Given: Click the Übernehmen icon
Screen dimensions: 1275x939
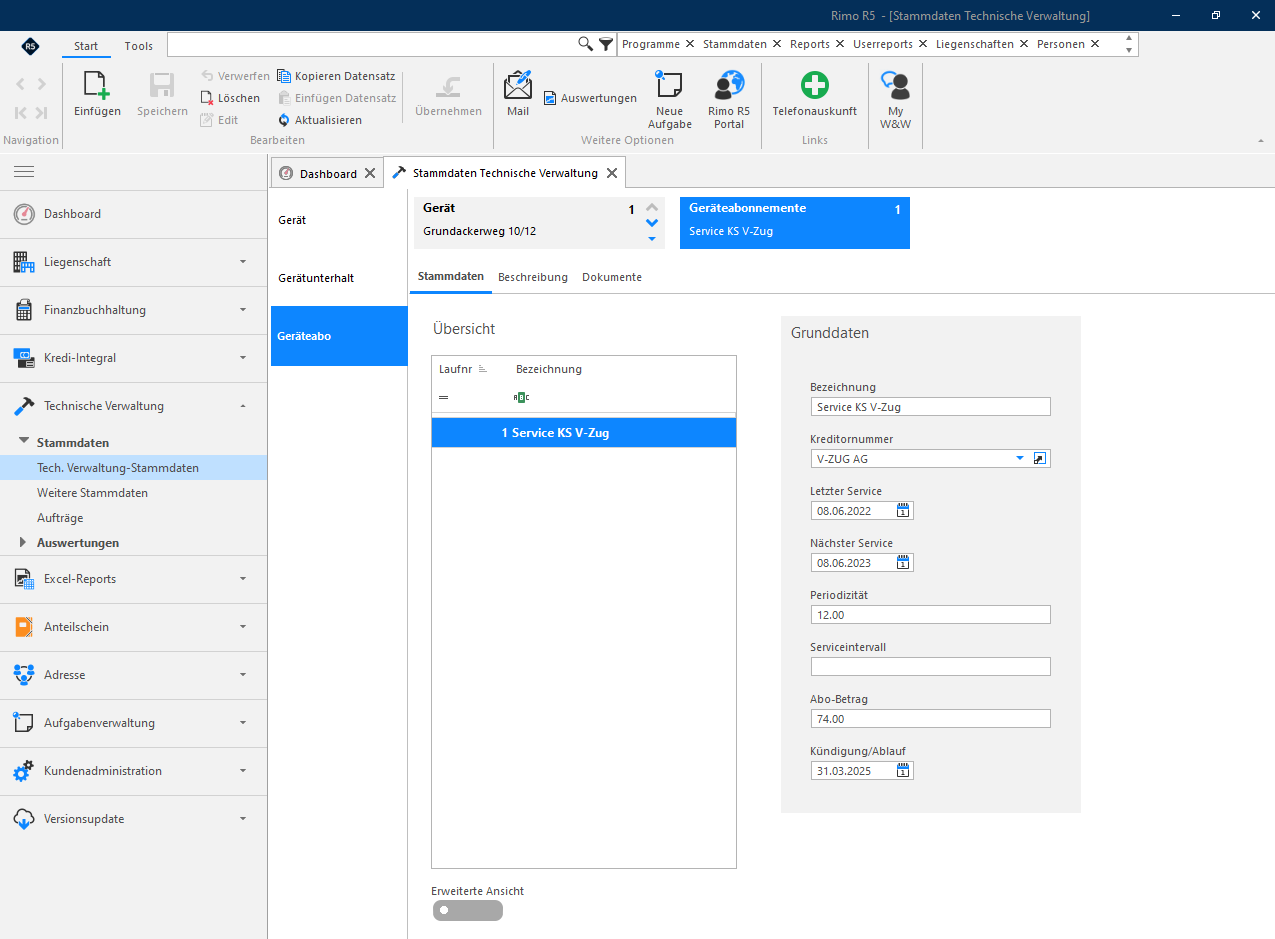Looking at the screenshot, I should [x=448, y=85].
